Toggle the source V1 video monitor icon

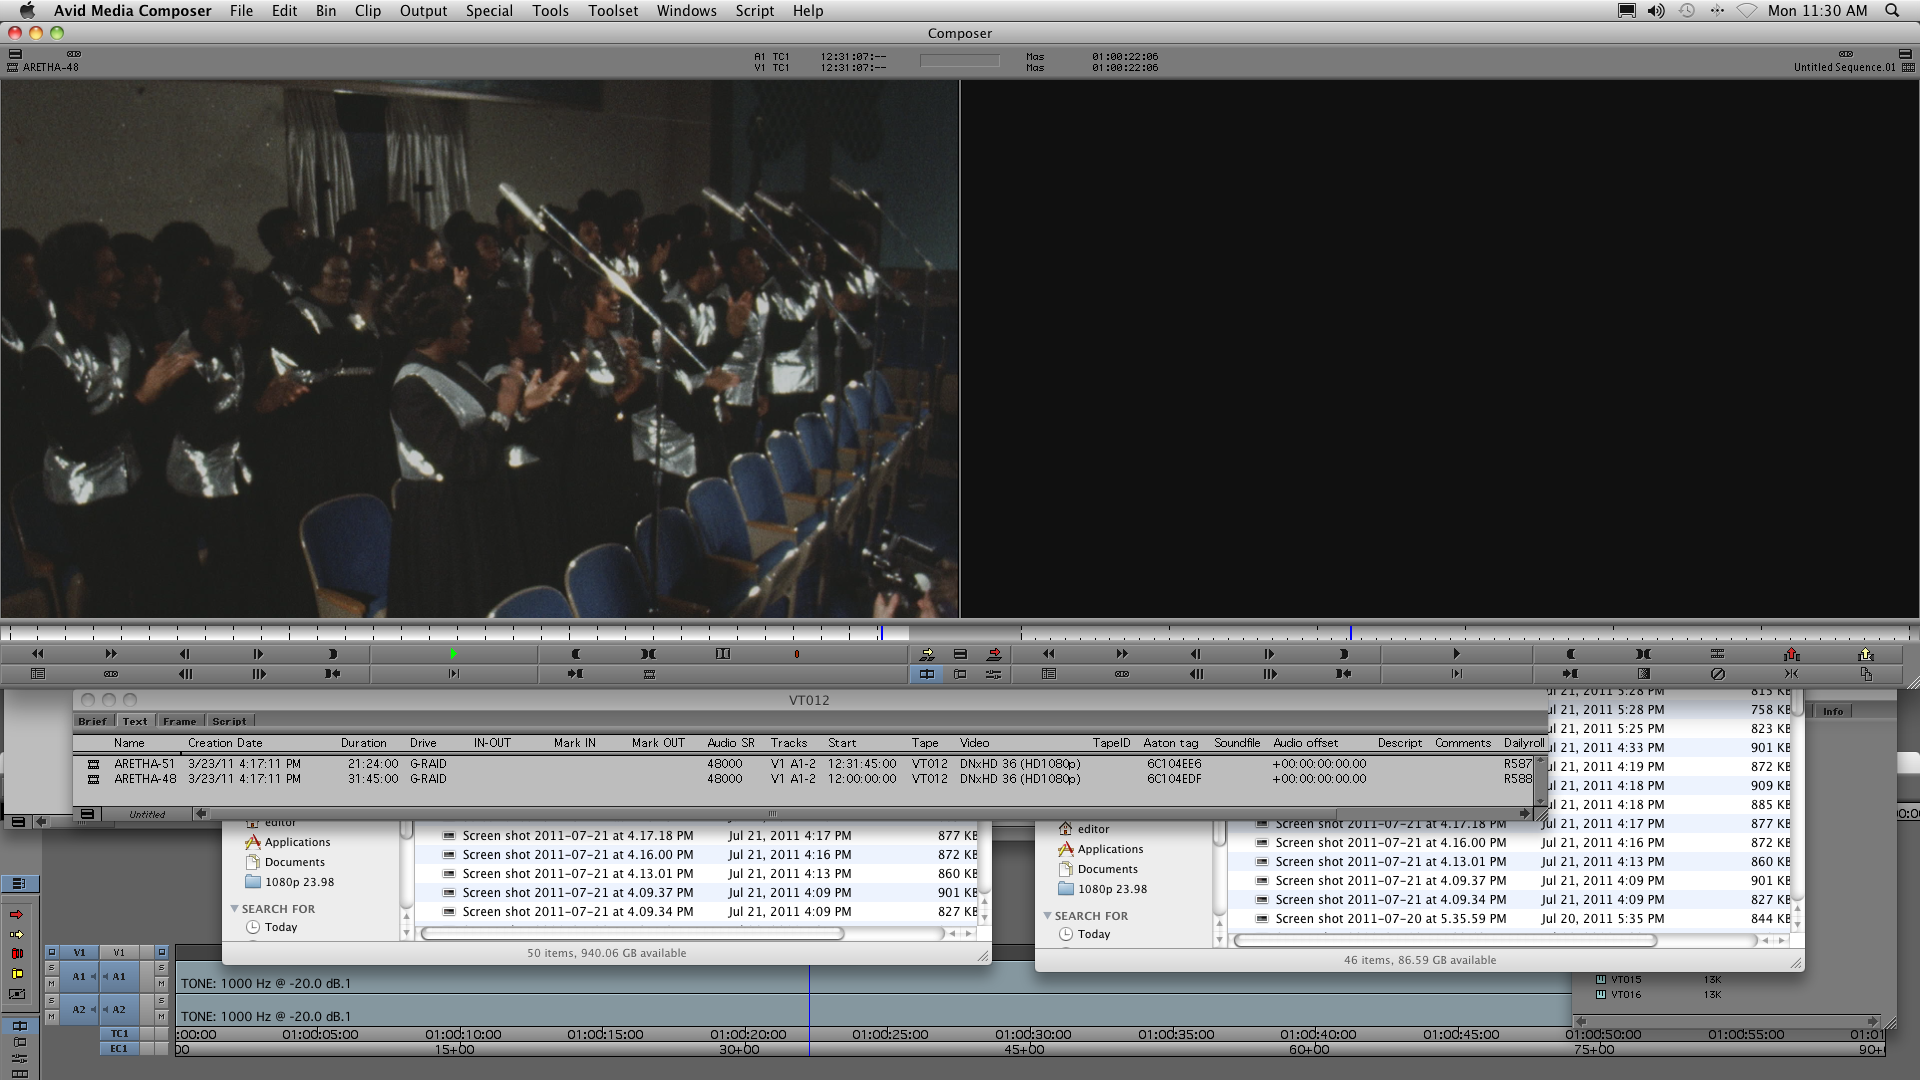click(x=52, y=952)
